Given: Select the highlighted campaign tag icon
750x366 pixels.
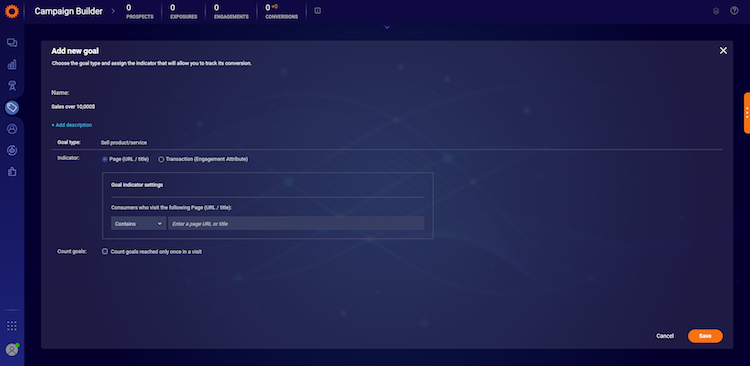Looking at the screenshot, I should click(x=12, y=107).
